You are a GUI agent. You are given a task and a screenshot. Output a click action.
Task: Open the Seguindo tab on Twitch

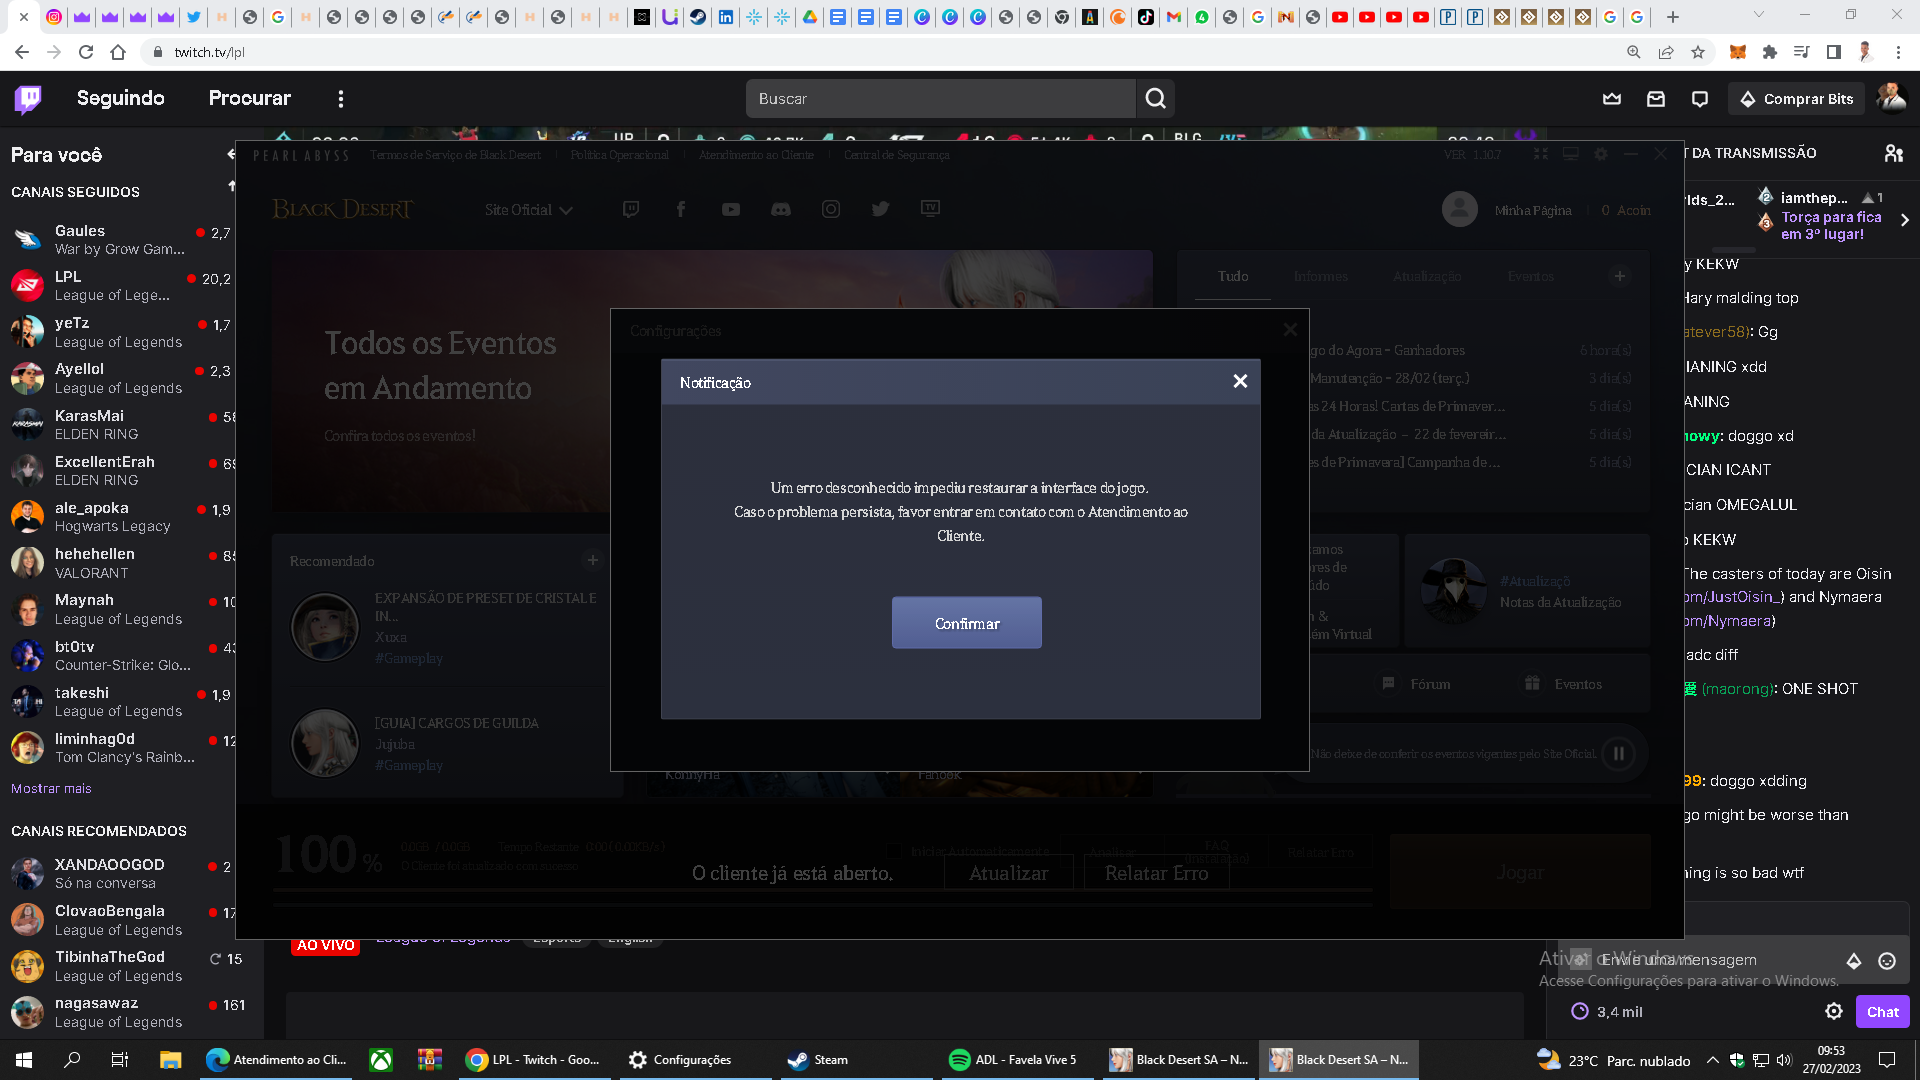point(120,98)
